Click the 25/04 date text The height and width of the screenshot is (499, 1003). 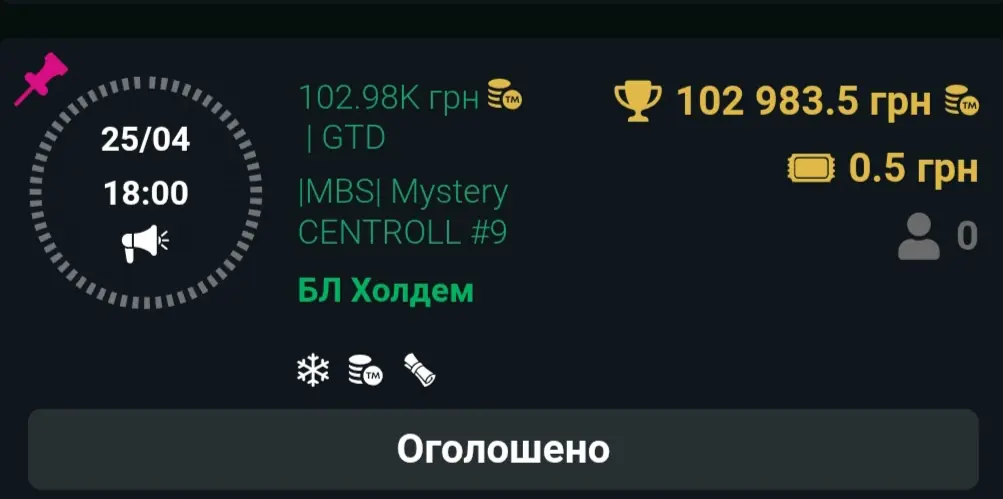[x=146, y=140]
